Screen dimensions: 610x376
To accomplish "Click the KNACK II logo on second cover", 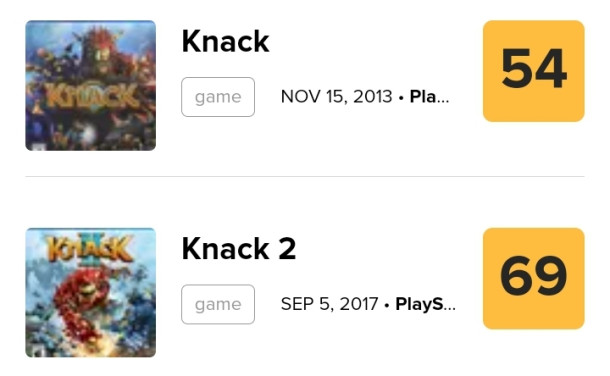I will (89, 248).
